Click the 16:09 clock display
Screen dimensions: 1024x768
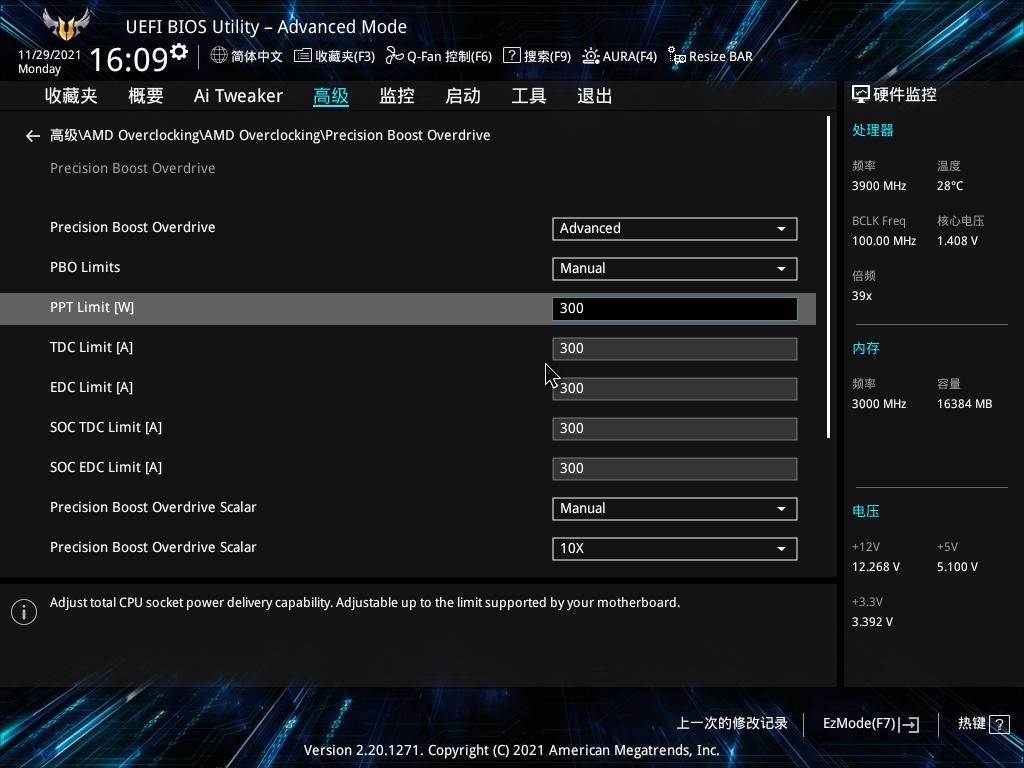click(129, 59)
